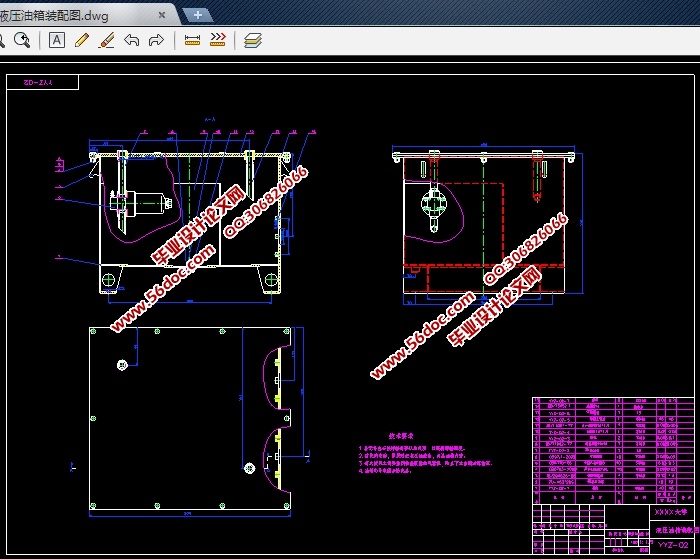Select the text annotation tool (A)
Viewport: 700px width, 559px height.
(56, 40)
